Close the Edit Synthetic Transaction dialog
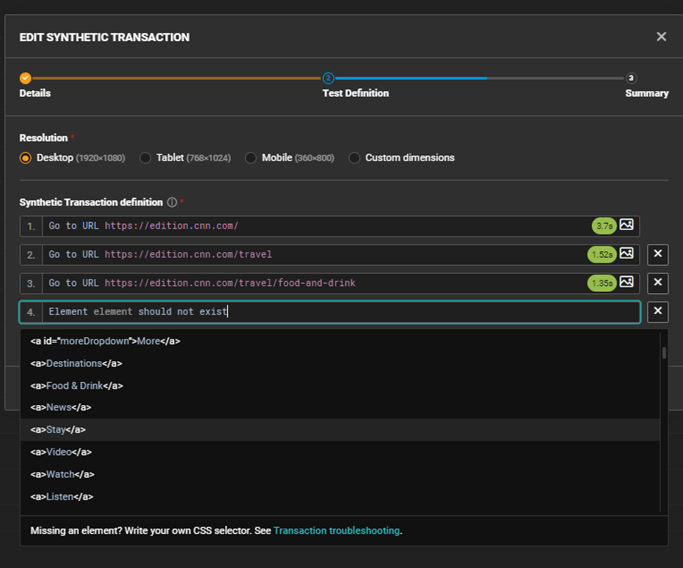The width and height of the screenshot is (683, 568). [661, 37]
